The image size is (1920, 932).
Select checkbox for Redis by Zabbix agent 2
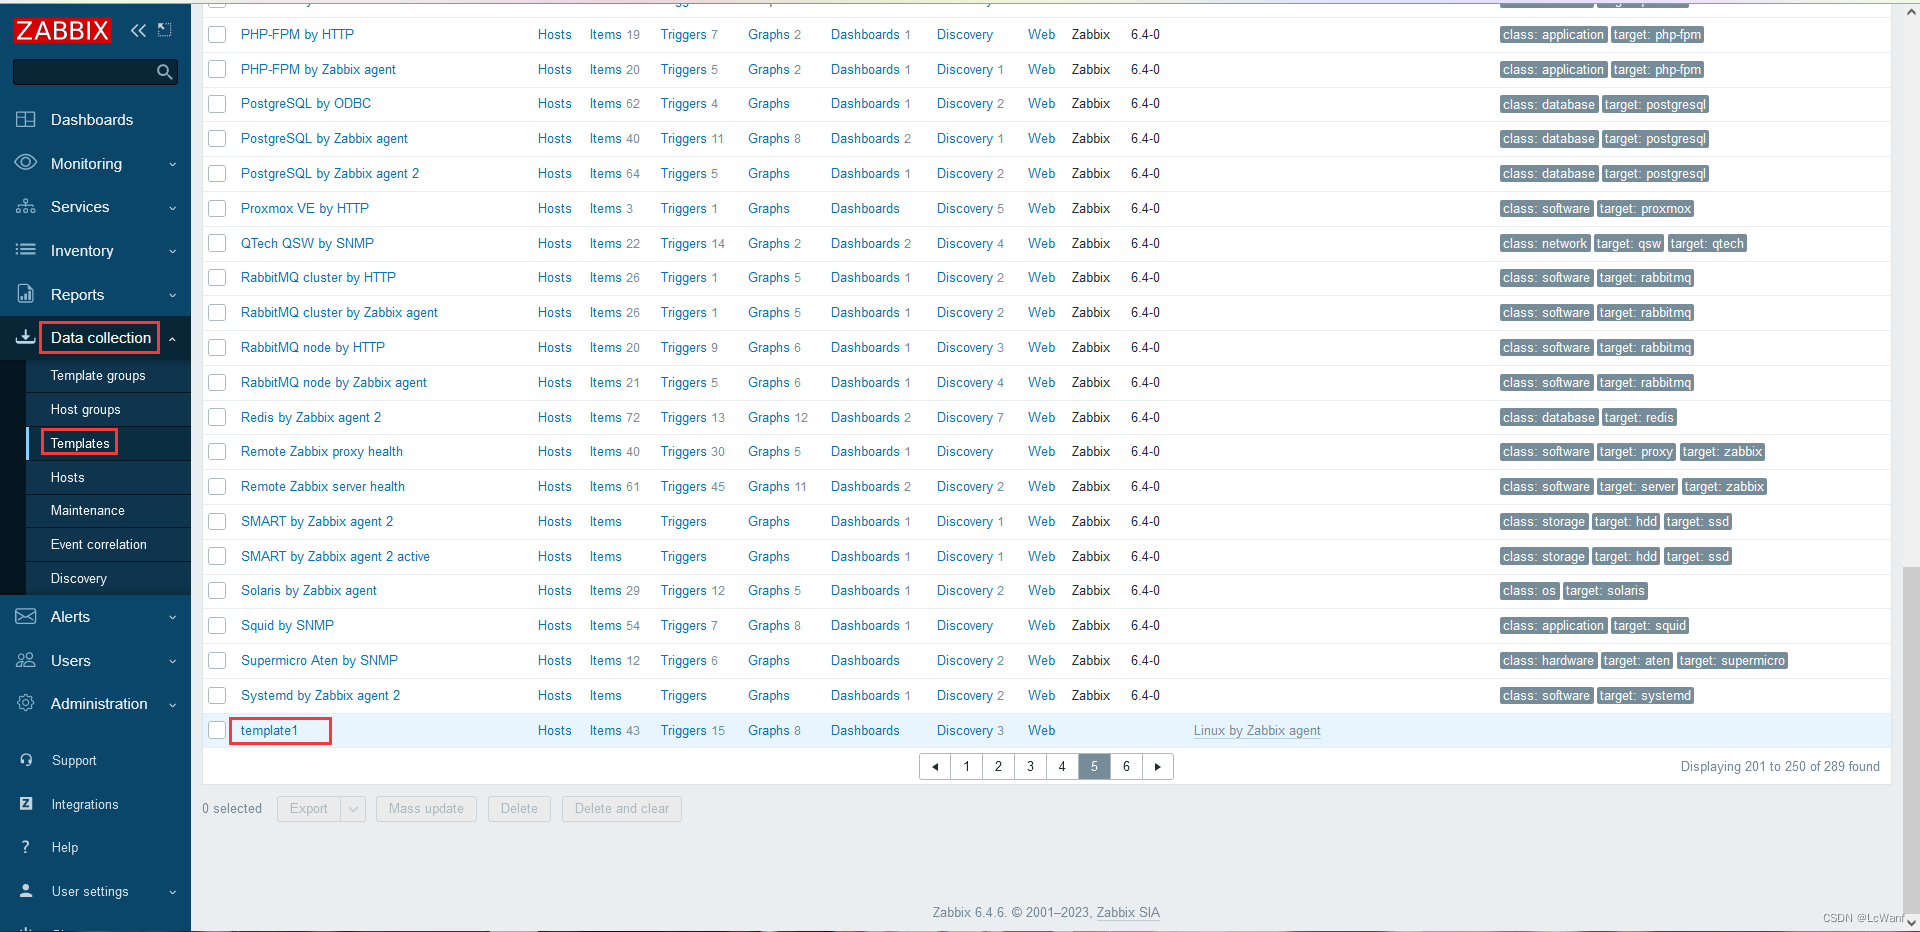point(217,417)
